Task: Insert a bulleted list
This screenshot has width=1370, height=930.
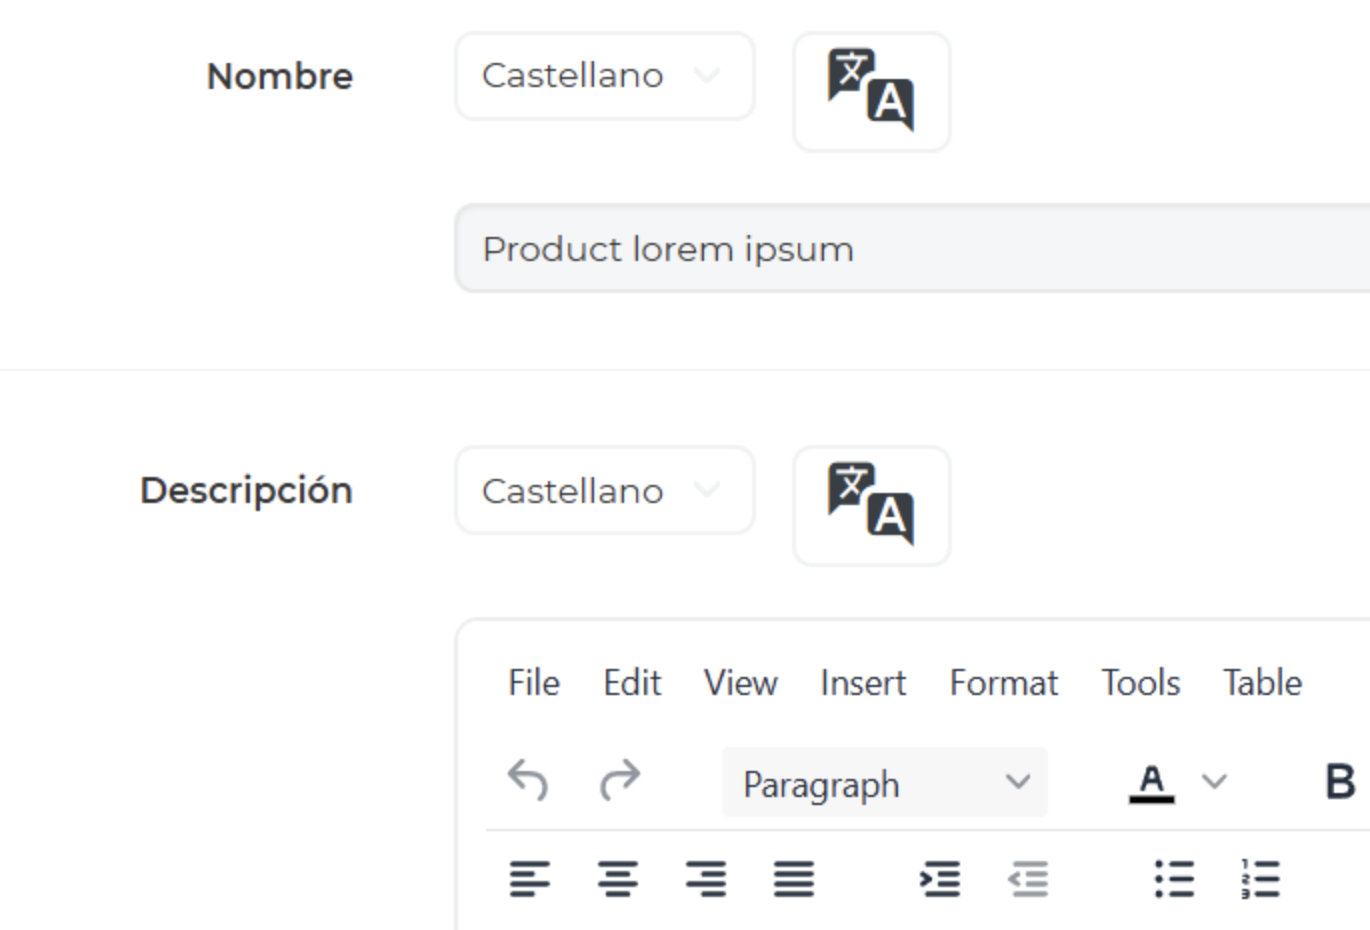Action: [x=1174, y=879]
